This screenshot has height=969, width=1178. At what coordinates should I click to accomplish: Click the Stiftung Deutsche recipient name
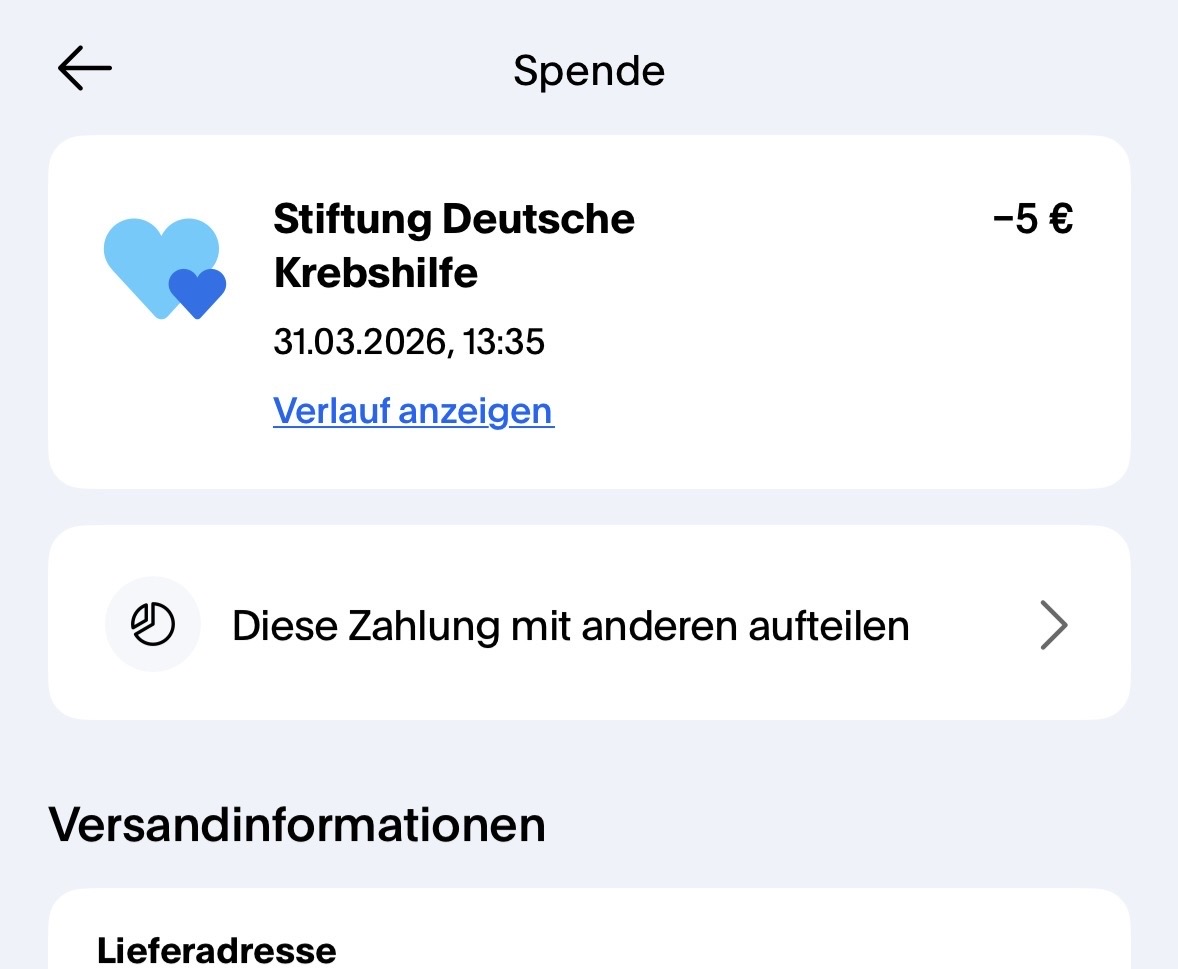tap(453, 219)
